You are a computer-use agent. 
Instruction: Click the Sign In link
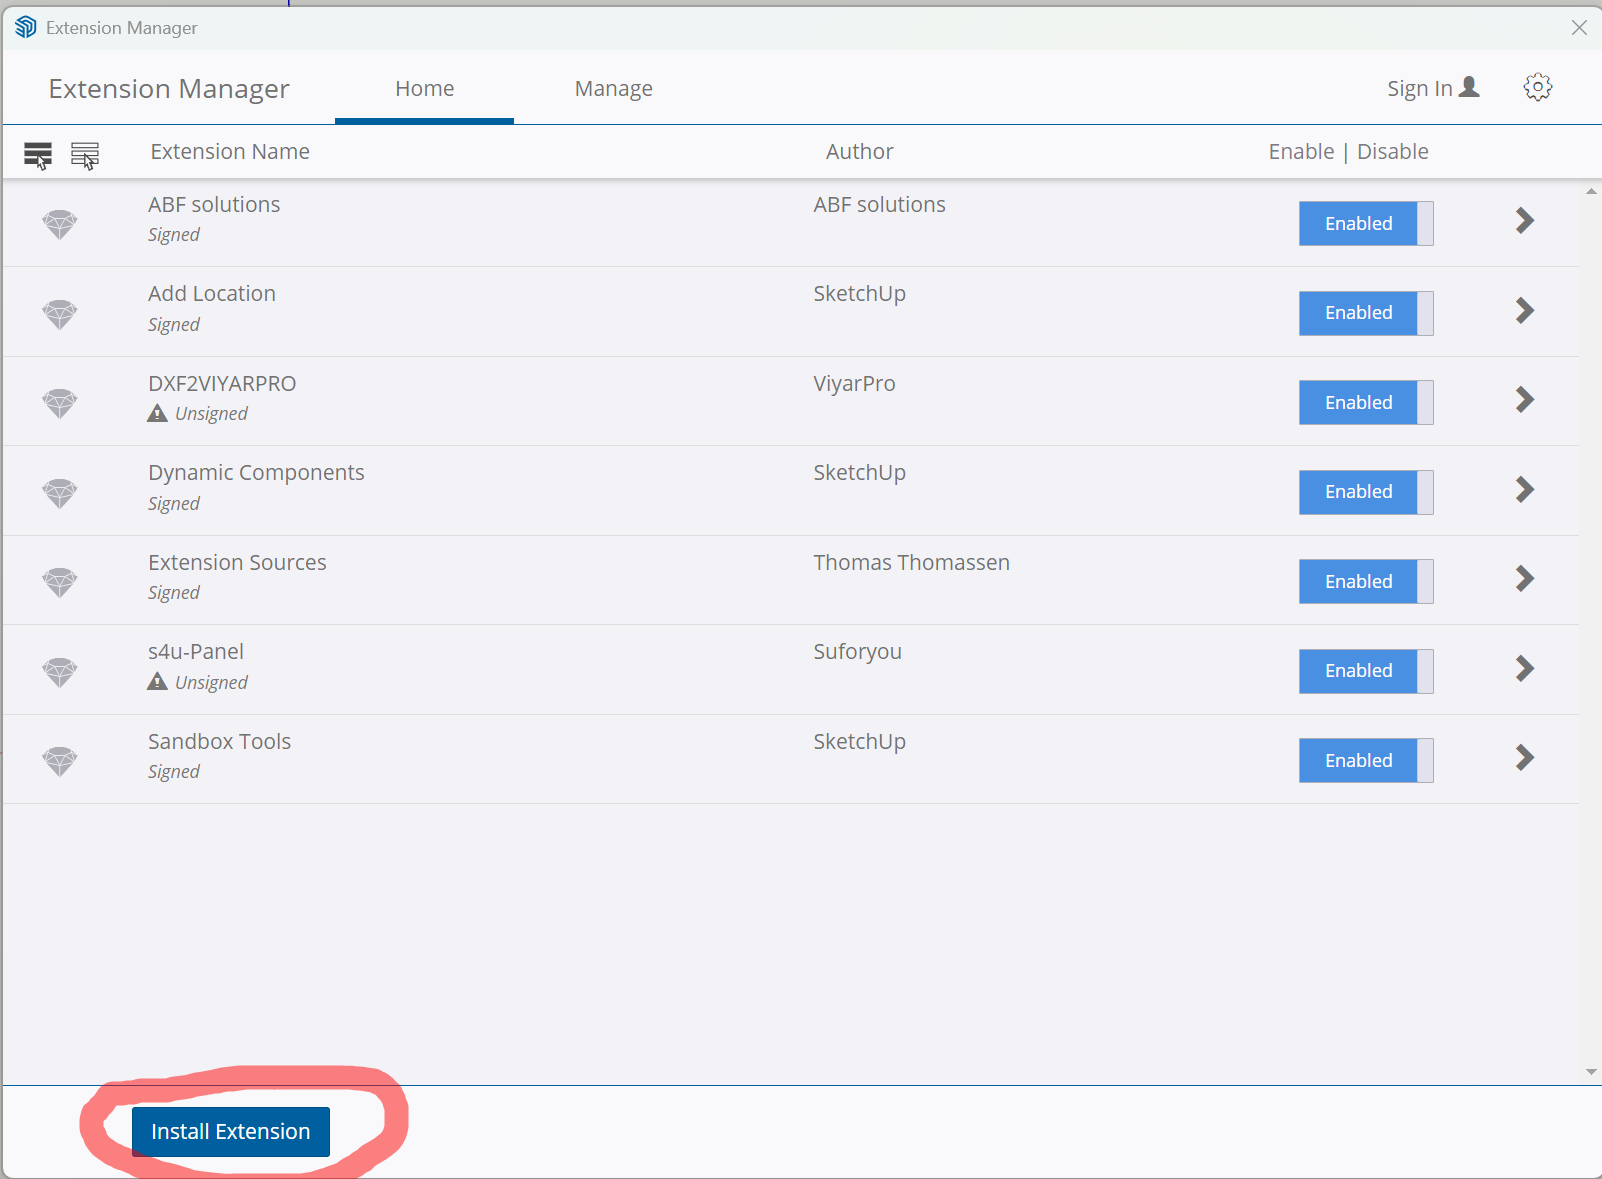(x=1419, y=89)
